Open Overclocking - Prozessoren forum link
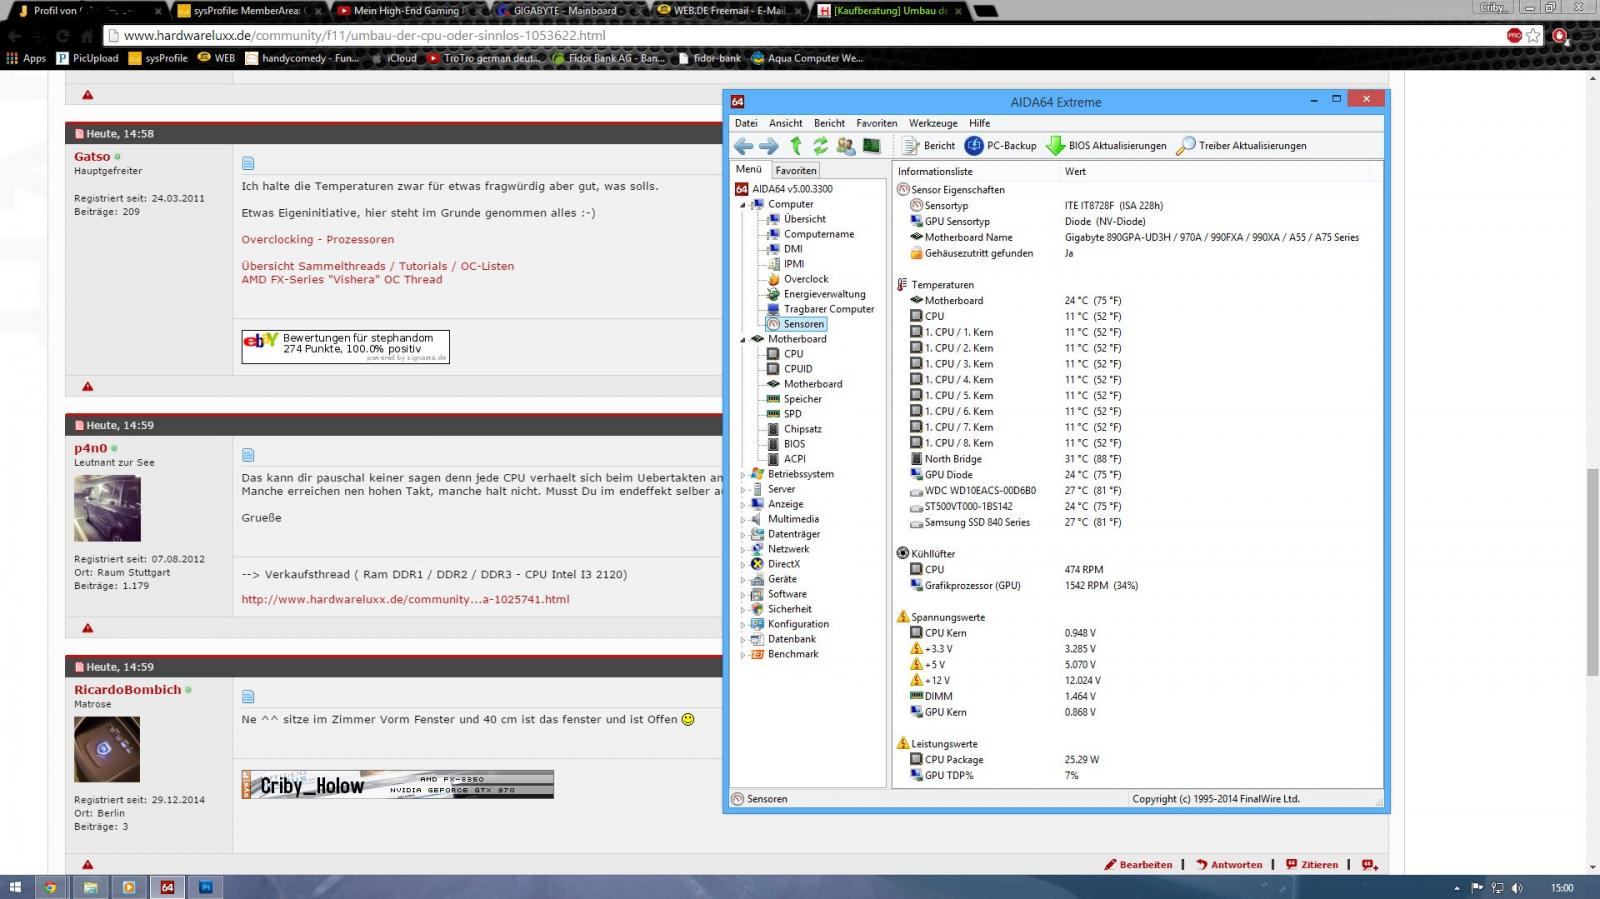The width and height of the screenshot is (1600, 899). click(317, 240)
